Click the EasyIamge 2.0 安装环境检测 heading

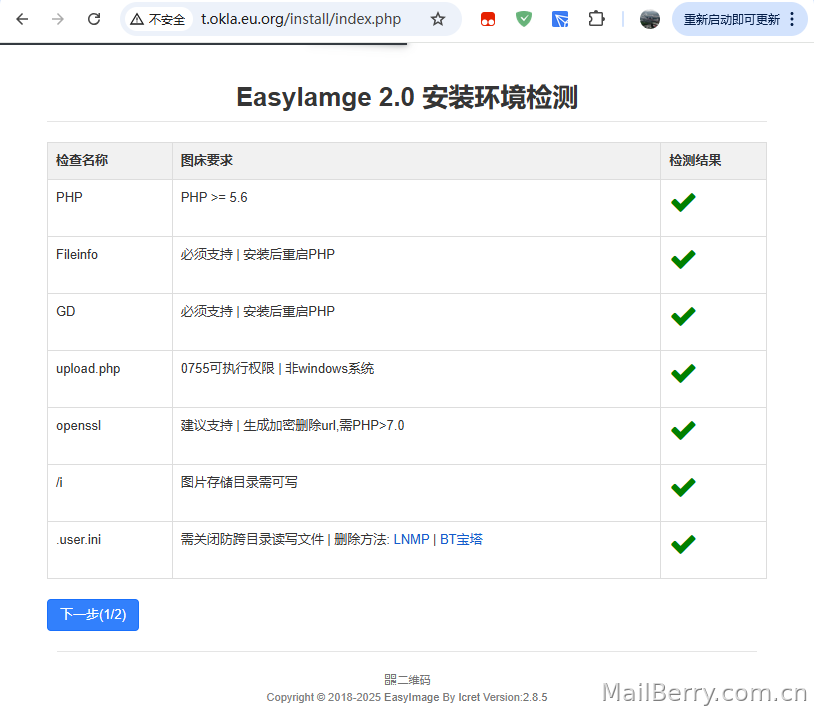click(x=407, y=98)
